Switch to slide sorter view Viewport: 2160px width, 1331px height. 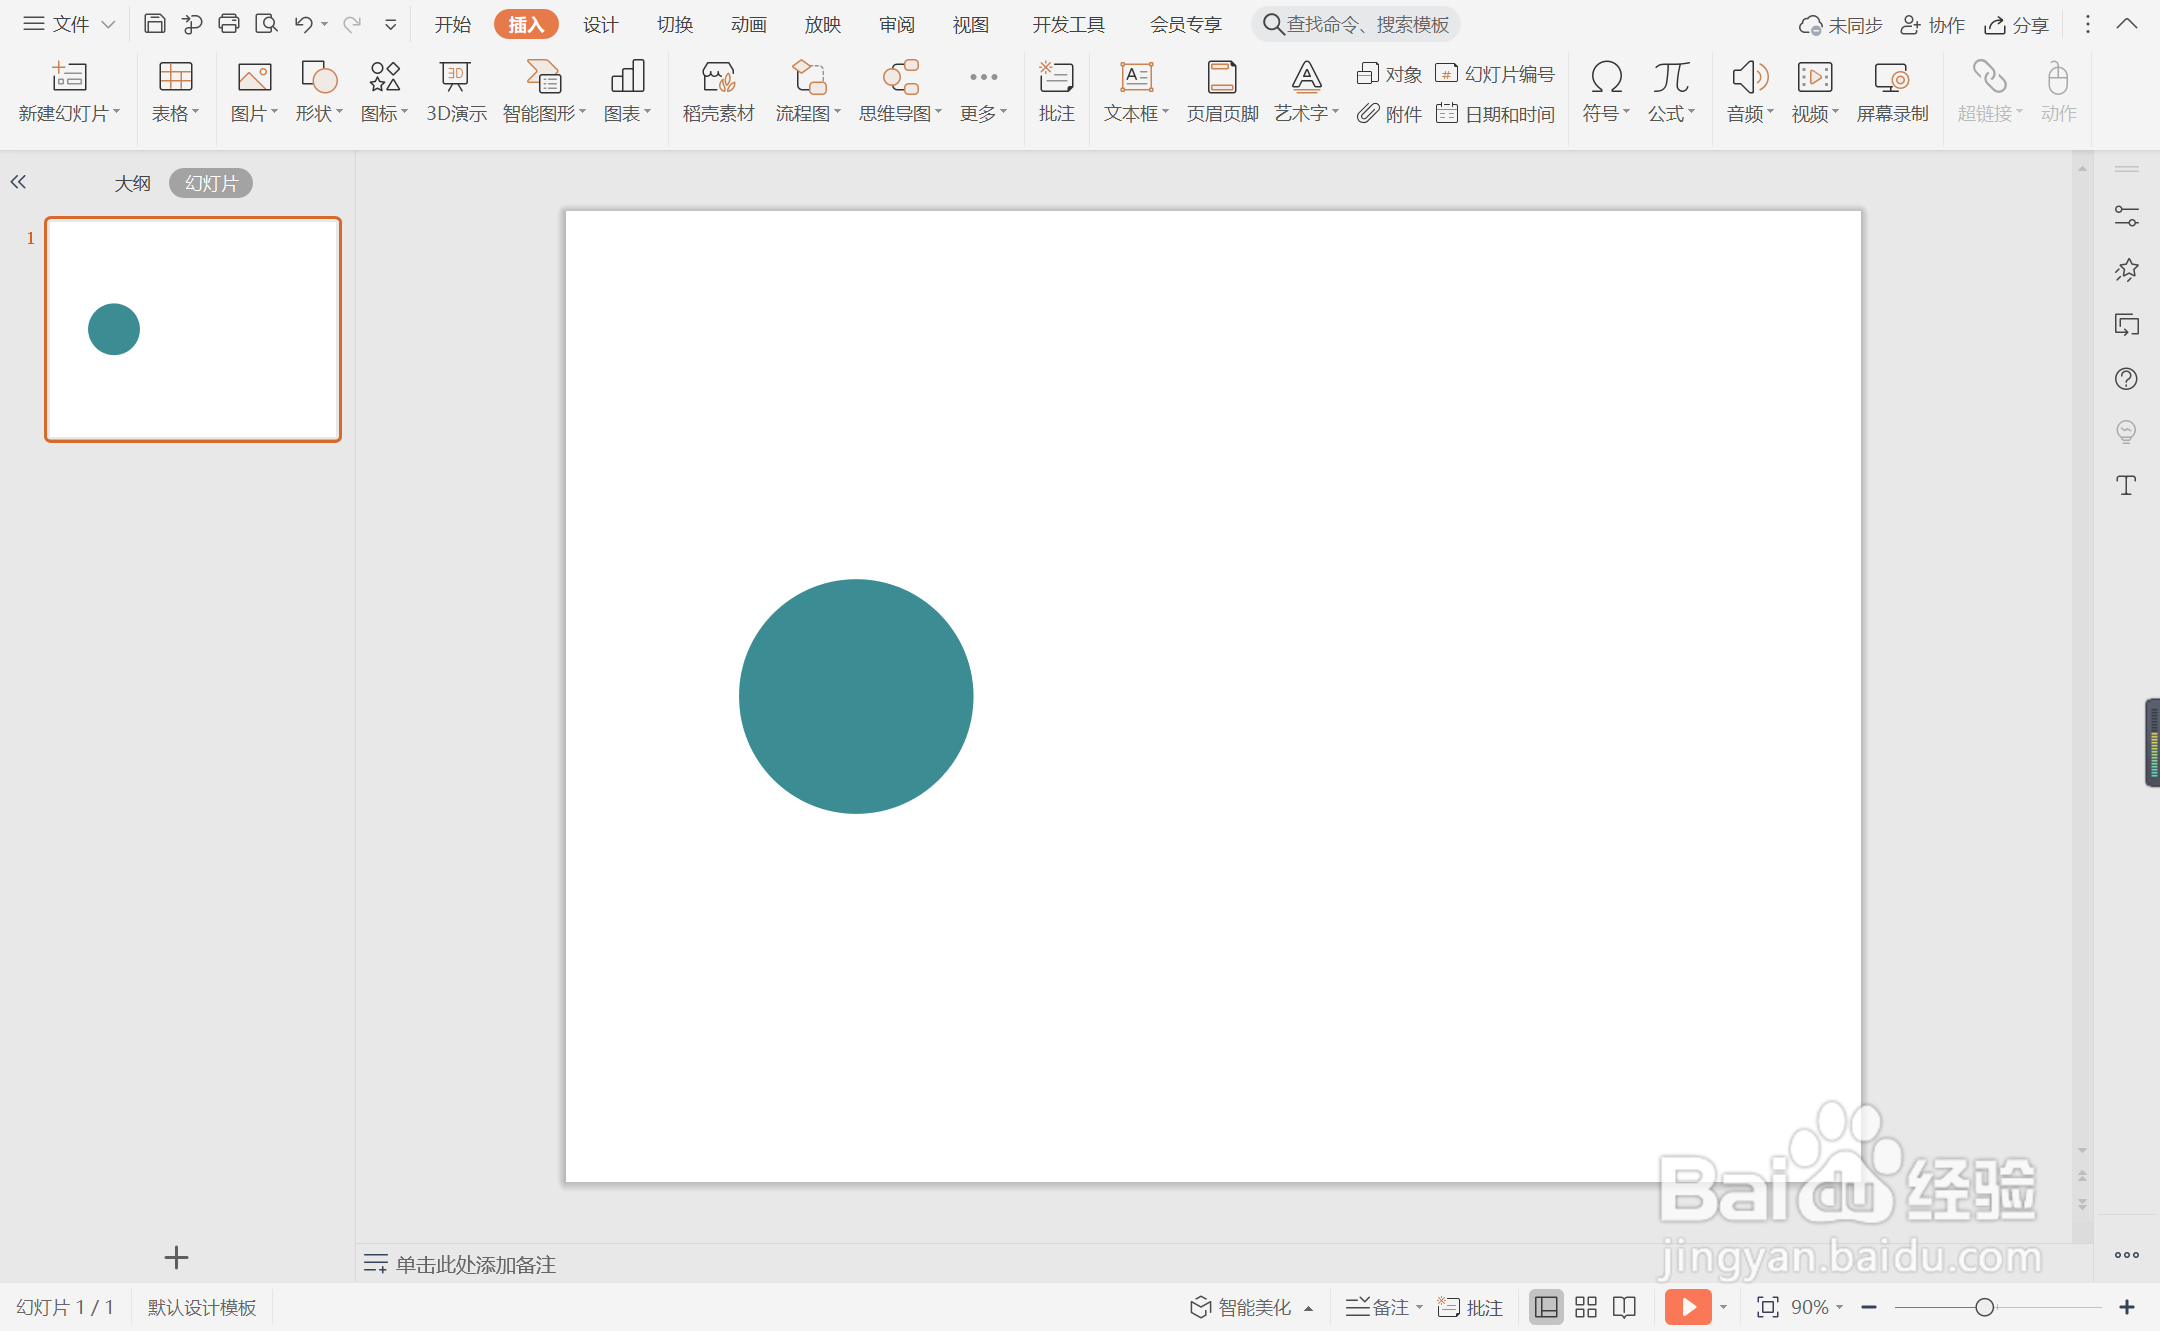click(1585, 1307)
